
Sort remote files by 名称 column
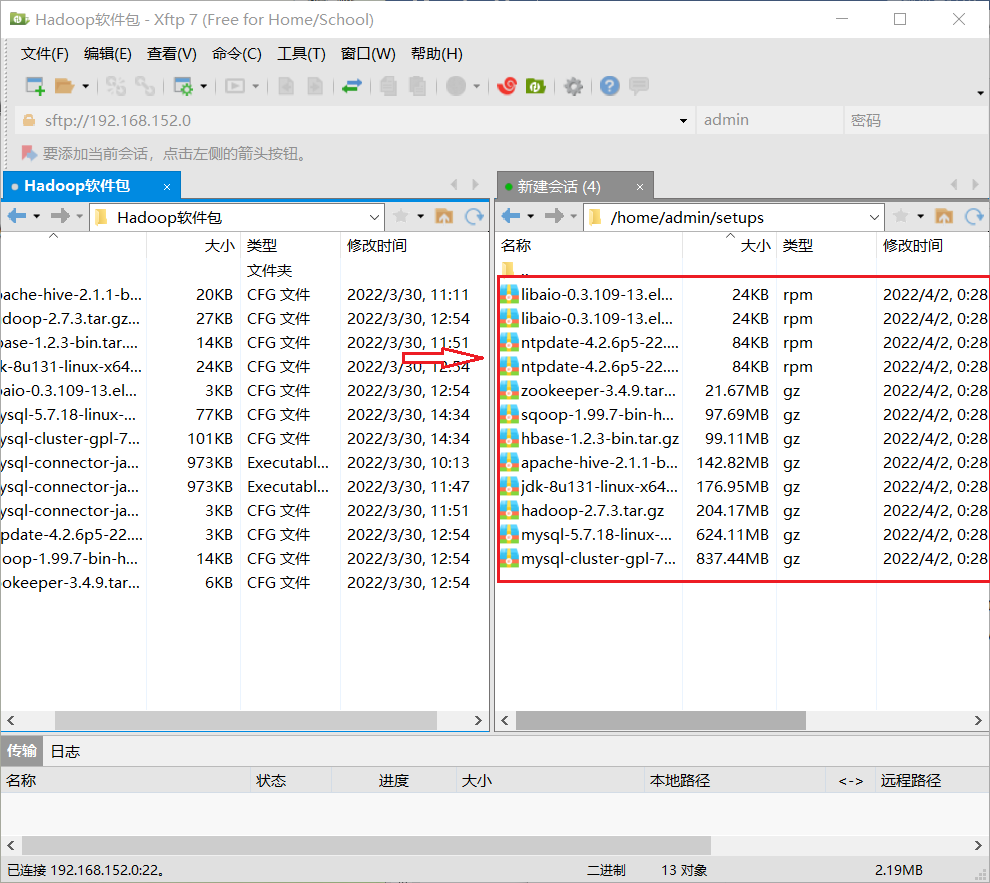click(x=588, y=246)
